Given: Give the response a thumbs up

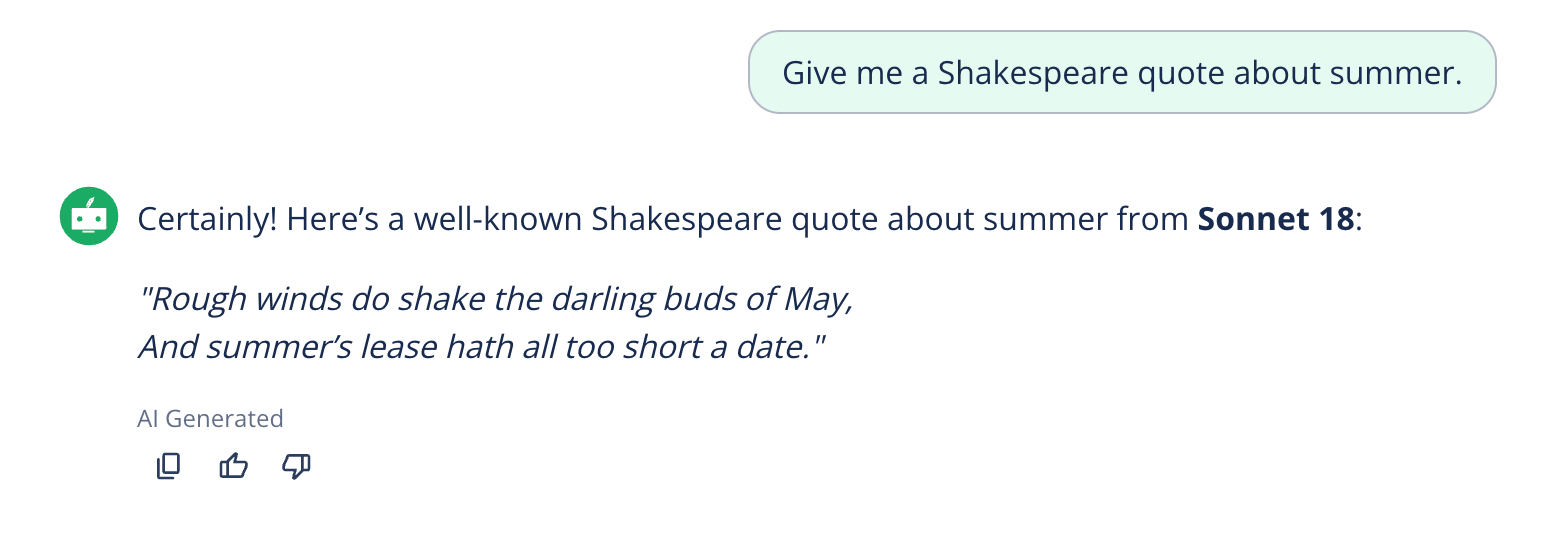Looking at the screenshot, I should (x=232, y=466).
